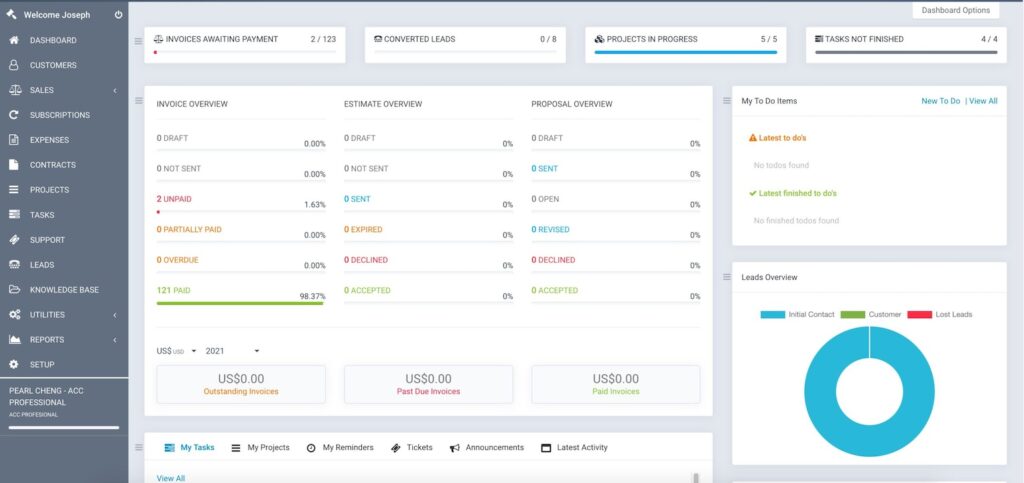Click drag handle icon beside Leads Overview
Viewport: 1024px width, 483px height.
726,277
